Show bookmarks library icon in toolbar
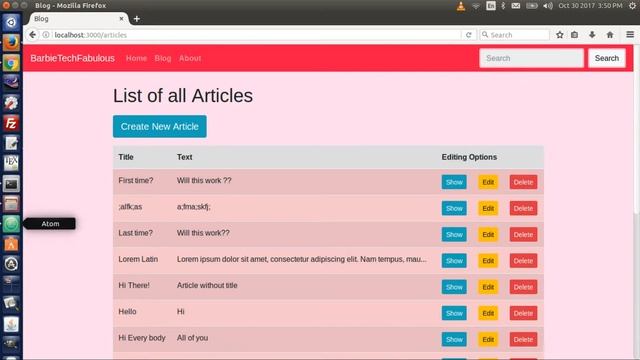 coord(574,35)
